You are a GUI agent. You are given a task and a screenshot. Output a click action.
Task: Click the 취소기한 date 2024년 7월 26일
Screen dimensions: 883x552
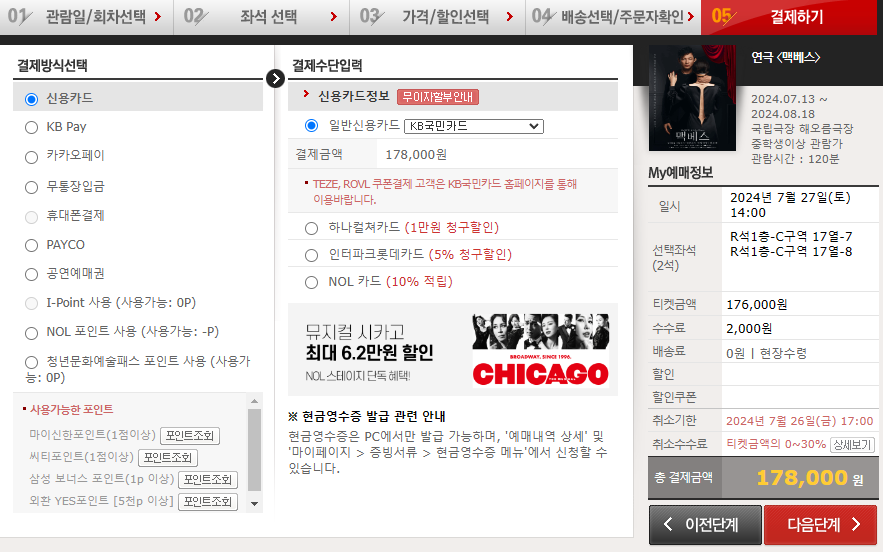[799, 421]
